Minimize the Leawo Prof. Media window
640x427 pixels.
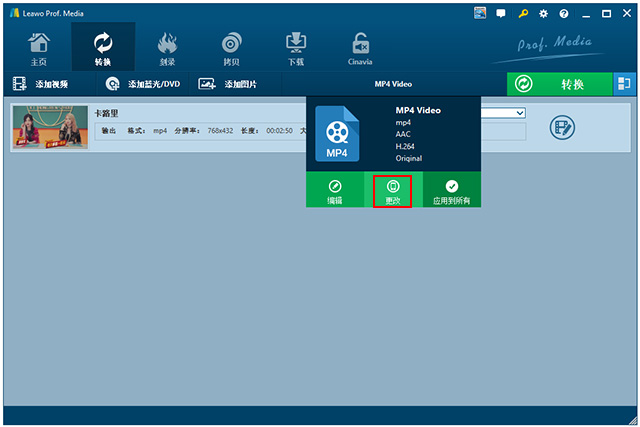click(586, 14)
